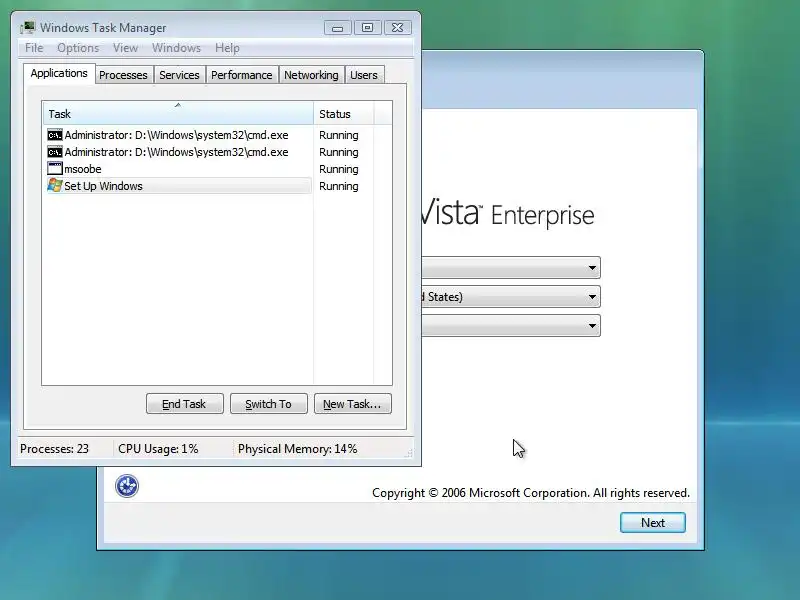Click the msoobe window icon

[55, 168]
